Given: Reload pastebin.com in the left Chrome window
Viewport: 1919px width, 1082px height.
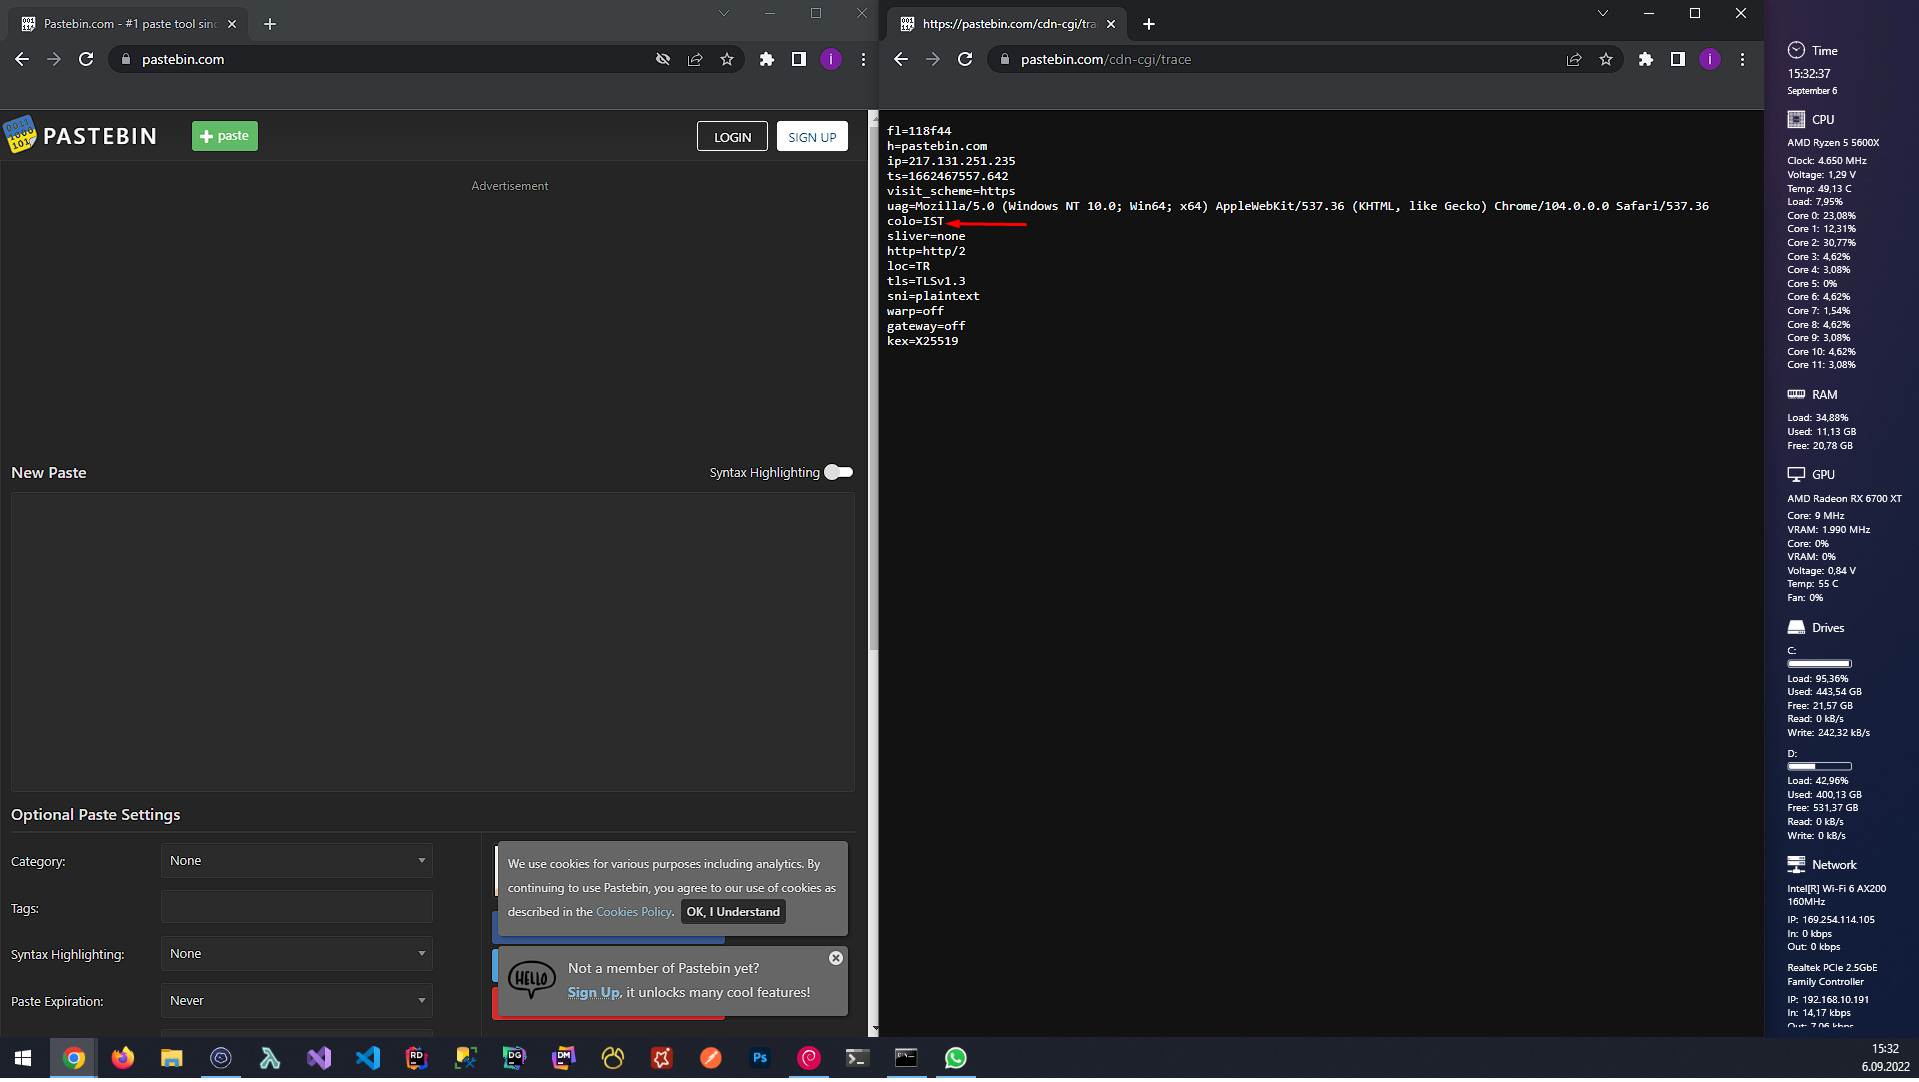Looking at the screenshot, I should point(86,59).
